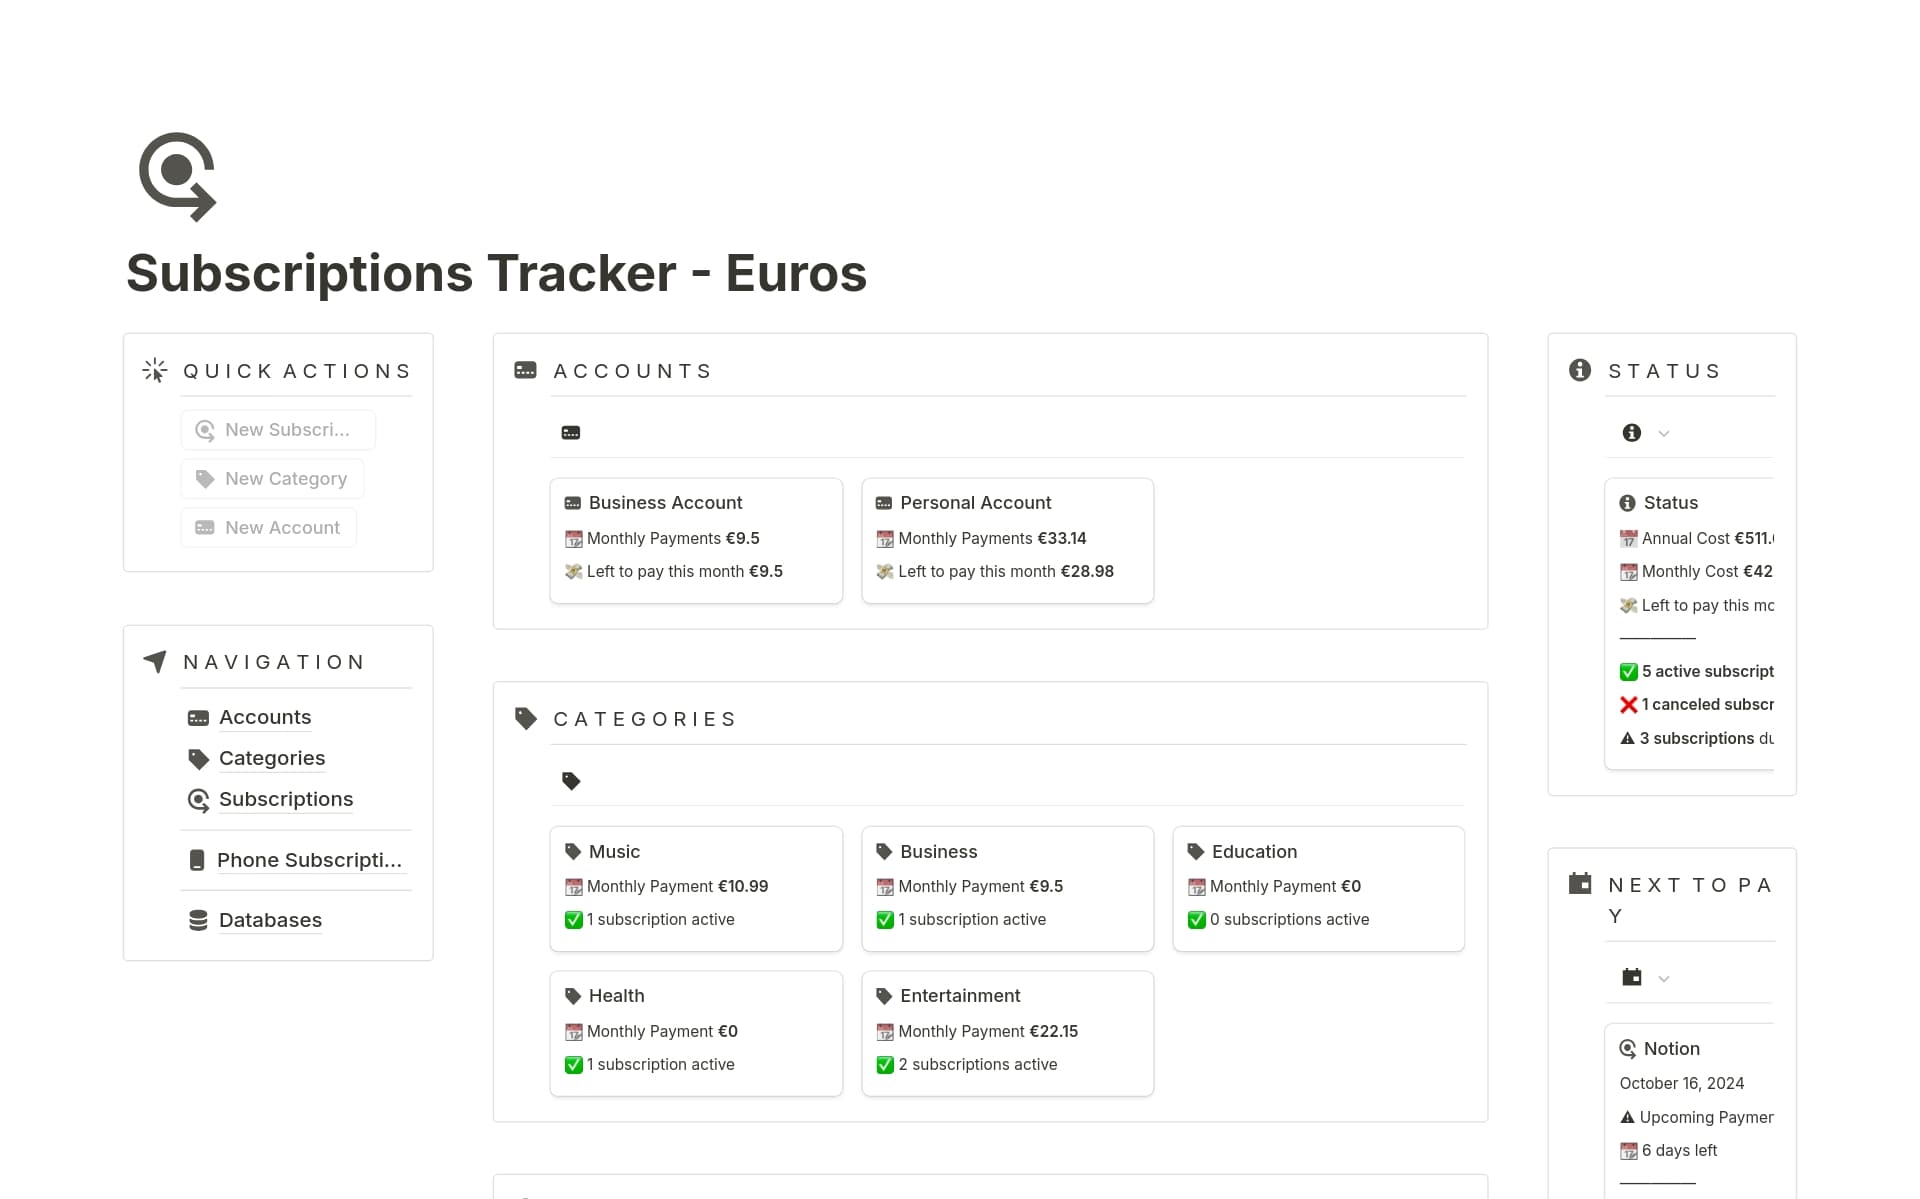Click the warning triangle beside subscriptions due

1627,738
